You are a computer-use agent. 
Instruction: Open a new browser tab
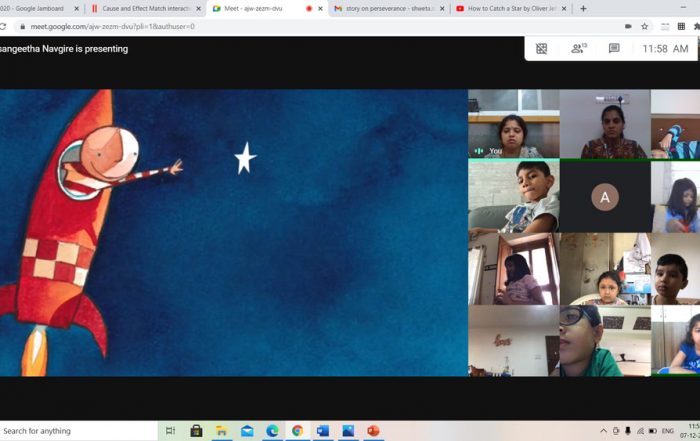point(583,8)
